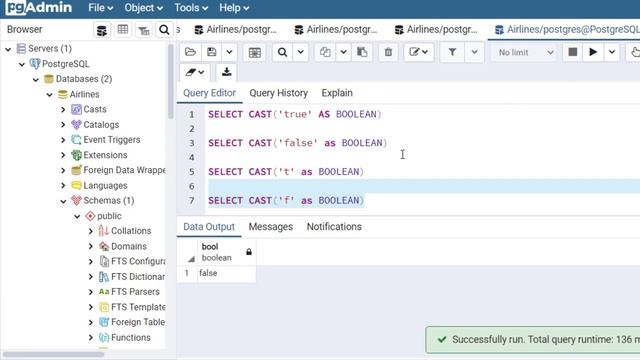Select the Data Output tab
The height and width of the screenshot is (360, 640).
(x=209, y=227)
